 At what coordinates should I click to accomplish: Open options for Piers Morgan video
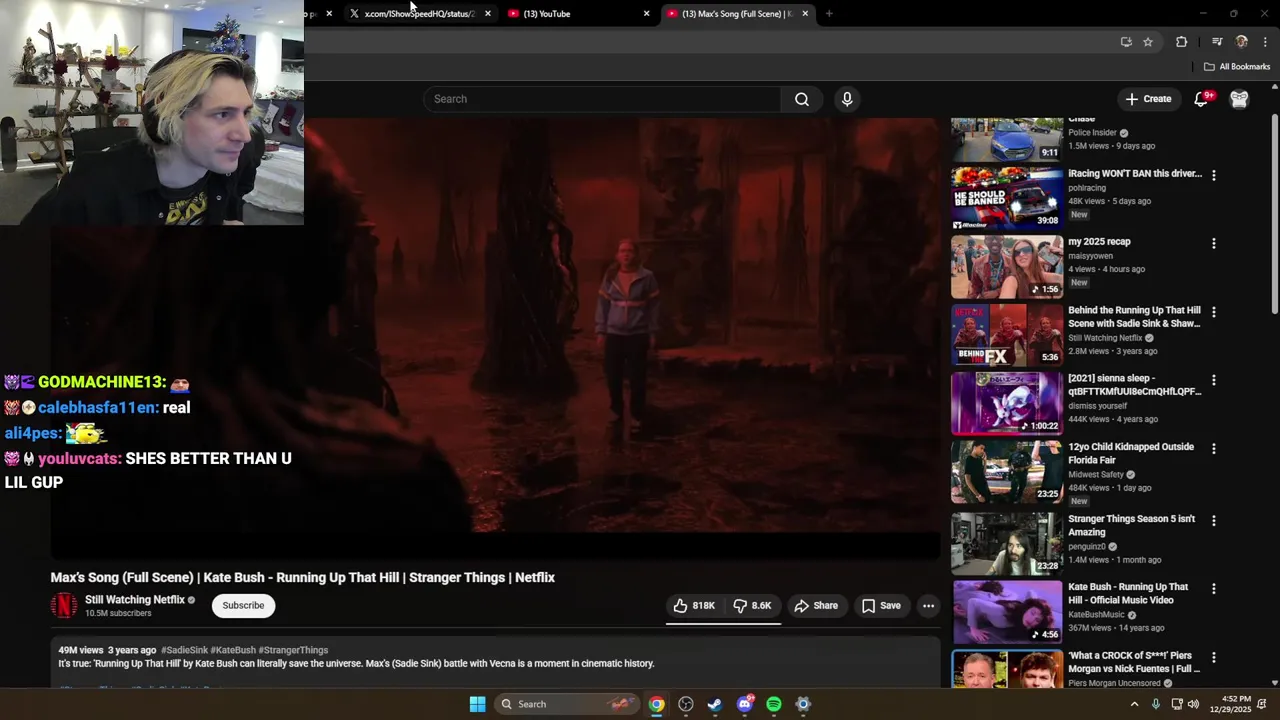point(1214,657)
